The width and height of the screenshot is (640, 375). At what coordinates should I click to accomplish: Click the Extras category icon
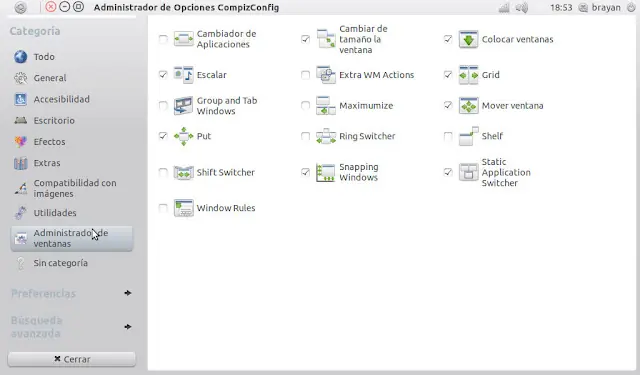(20, 163)
